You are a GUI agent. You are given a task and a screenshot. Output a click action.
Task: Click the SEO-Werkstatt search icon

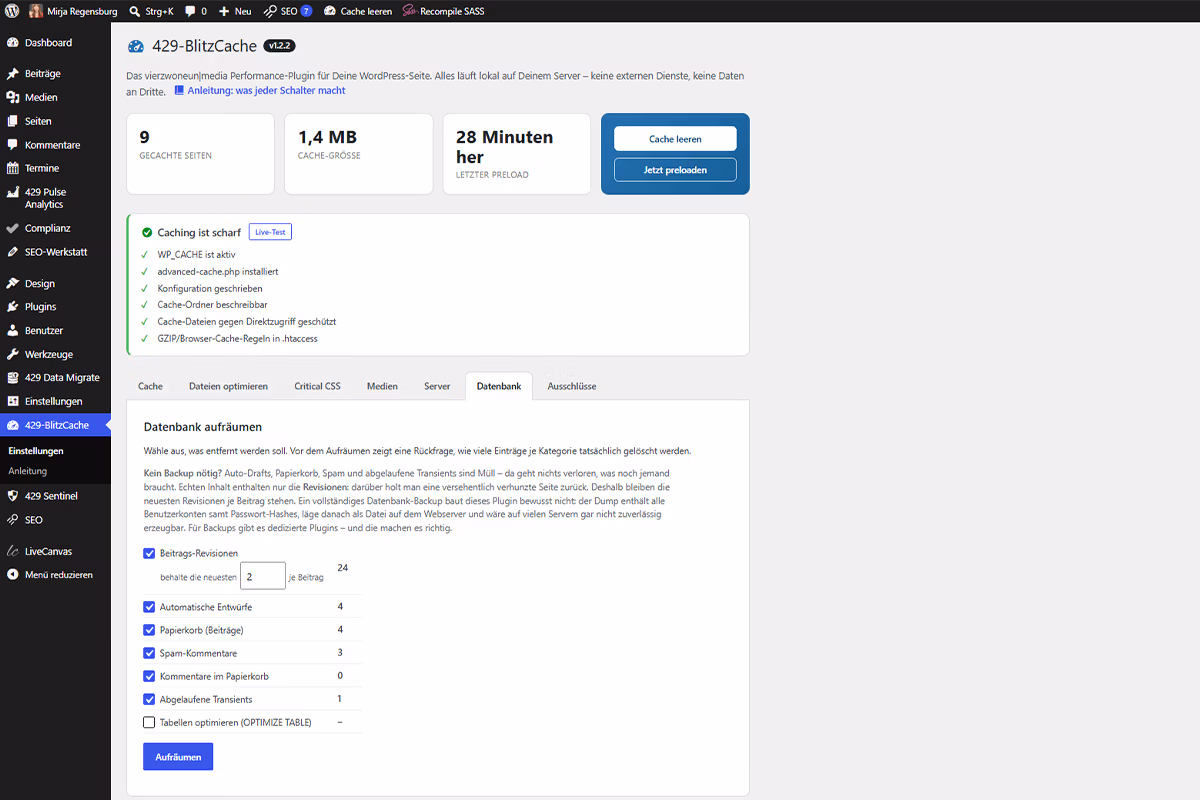click(x=13, y=252)
